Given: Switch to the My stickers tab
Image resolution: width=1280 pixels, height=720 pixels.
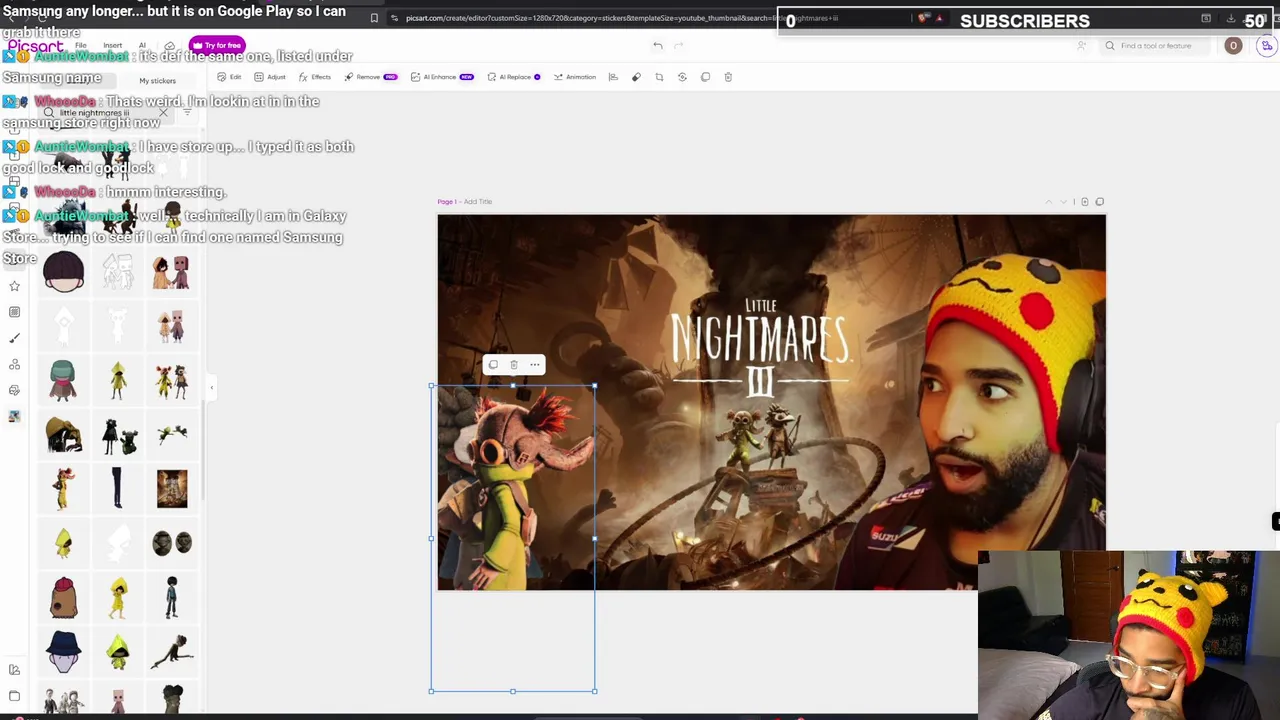Looking at the screenshot, I should (157, 81).
